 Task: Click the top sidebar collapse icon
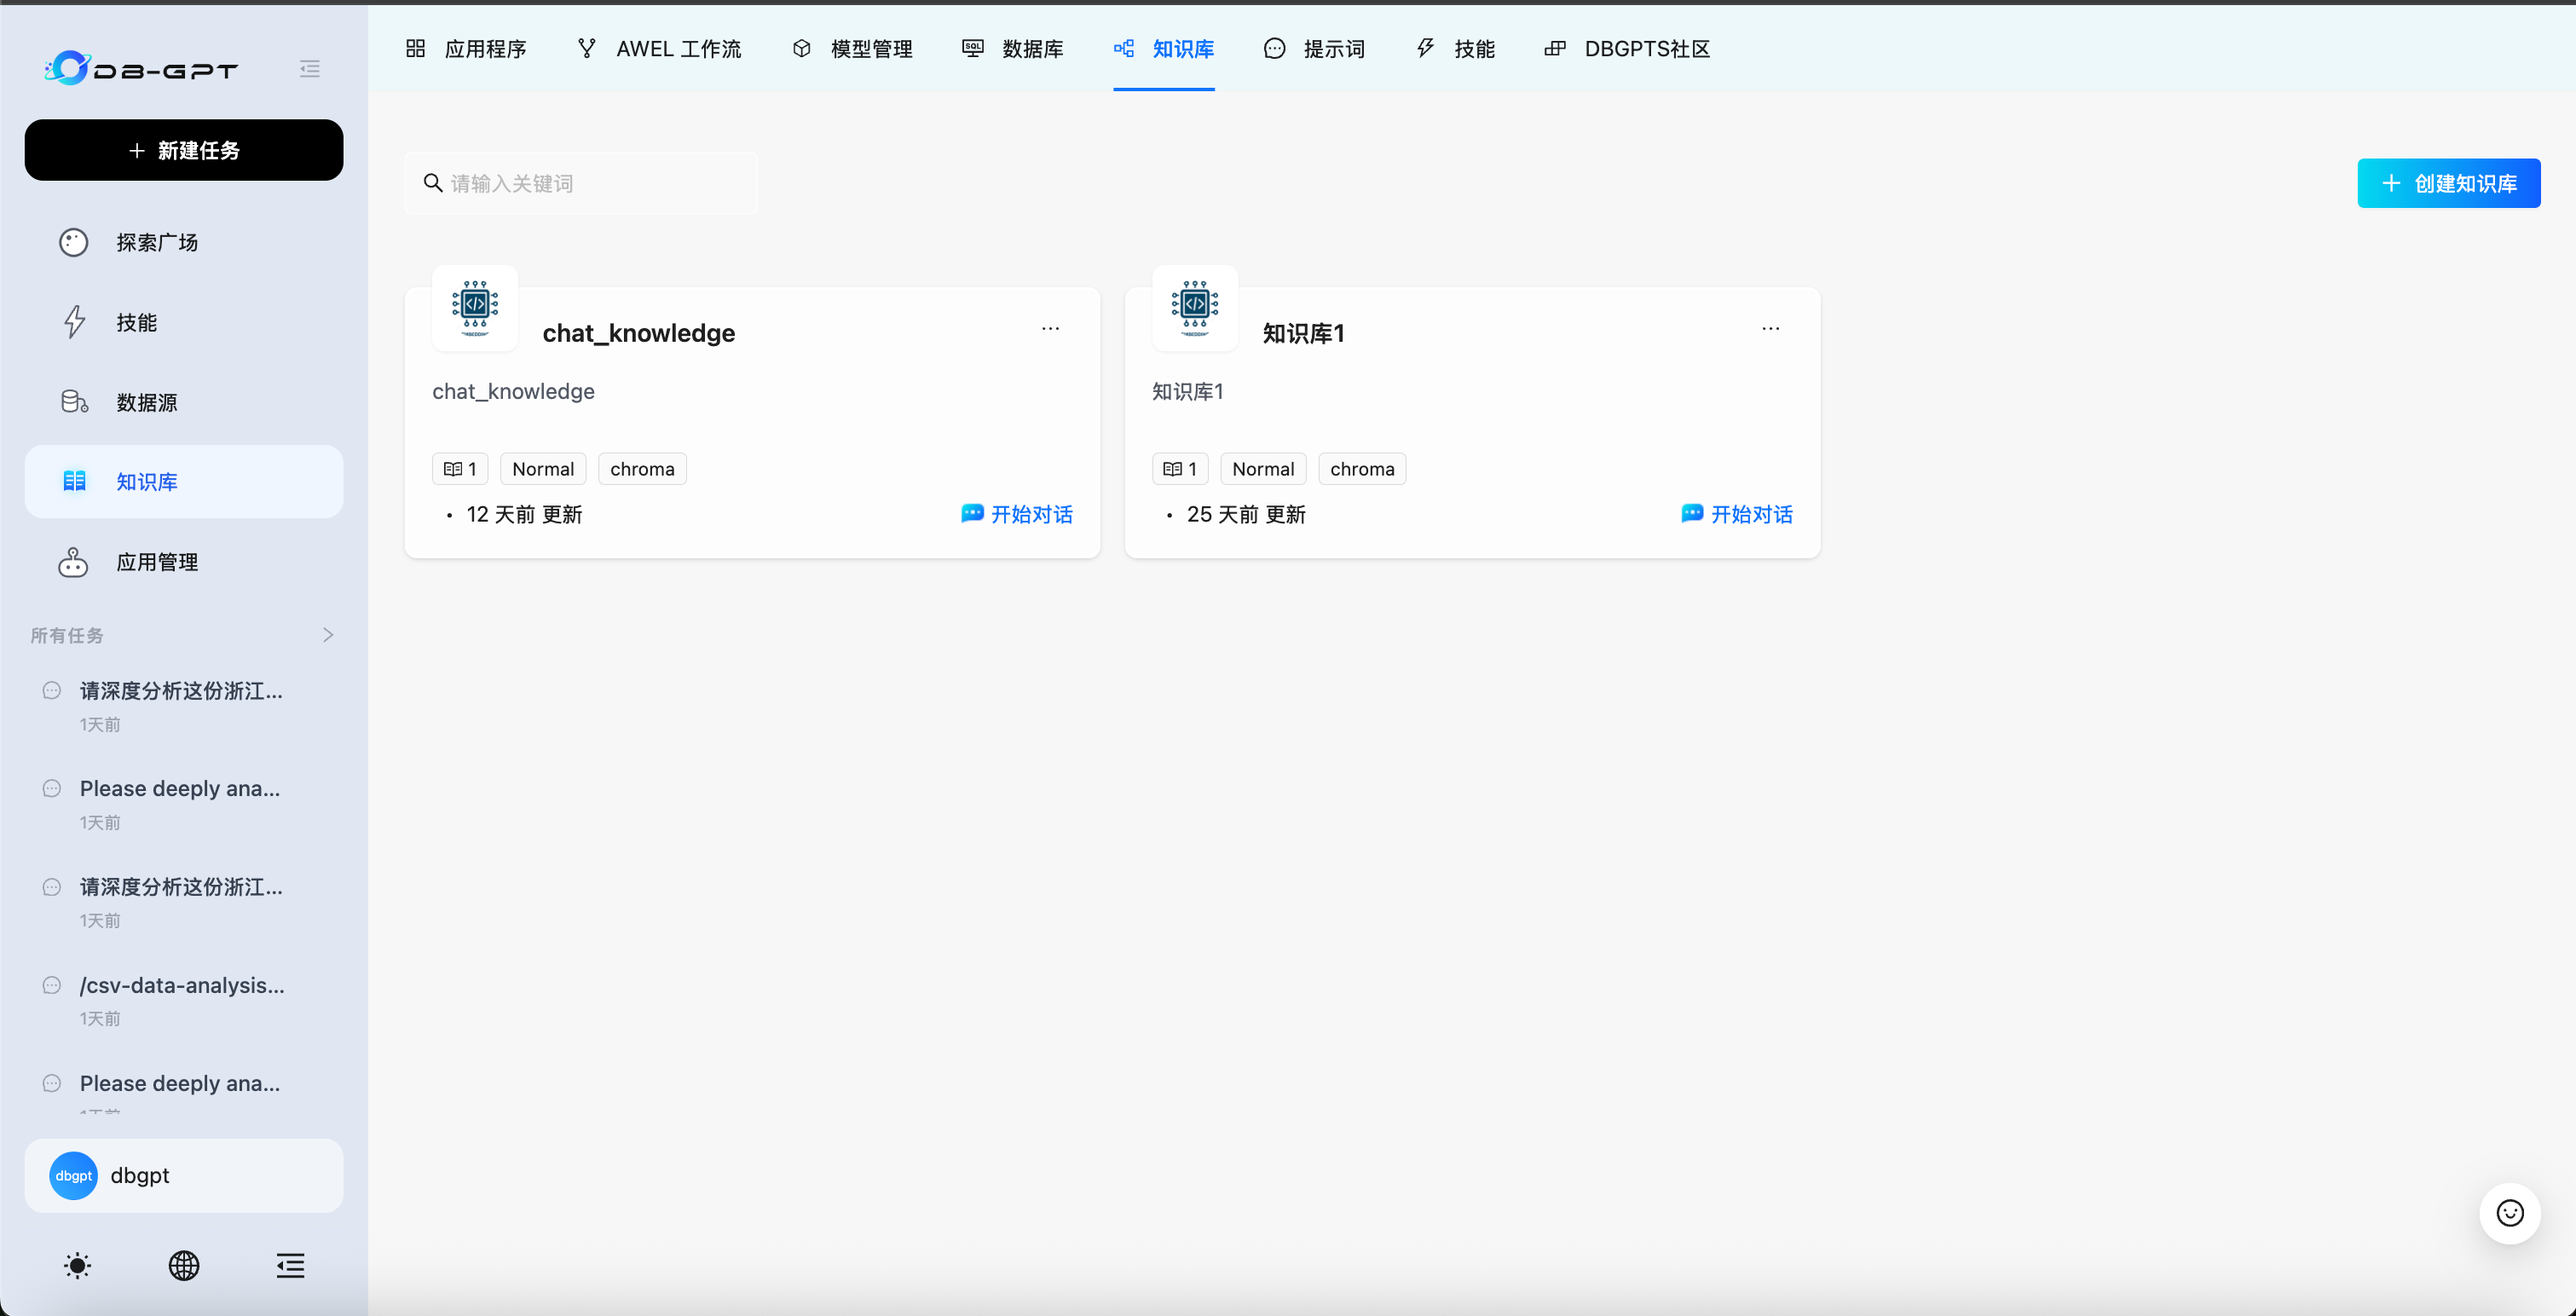point(309,69)
